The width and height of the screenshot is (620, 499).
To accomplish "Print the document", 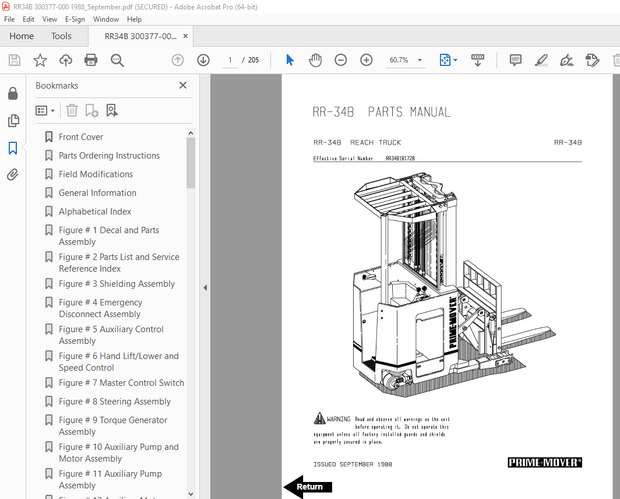I will [91, 60].
